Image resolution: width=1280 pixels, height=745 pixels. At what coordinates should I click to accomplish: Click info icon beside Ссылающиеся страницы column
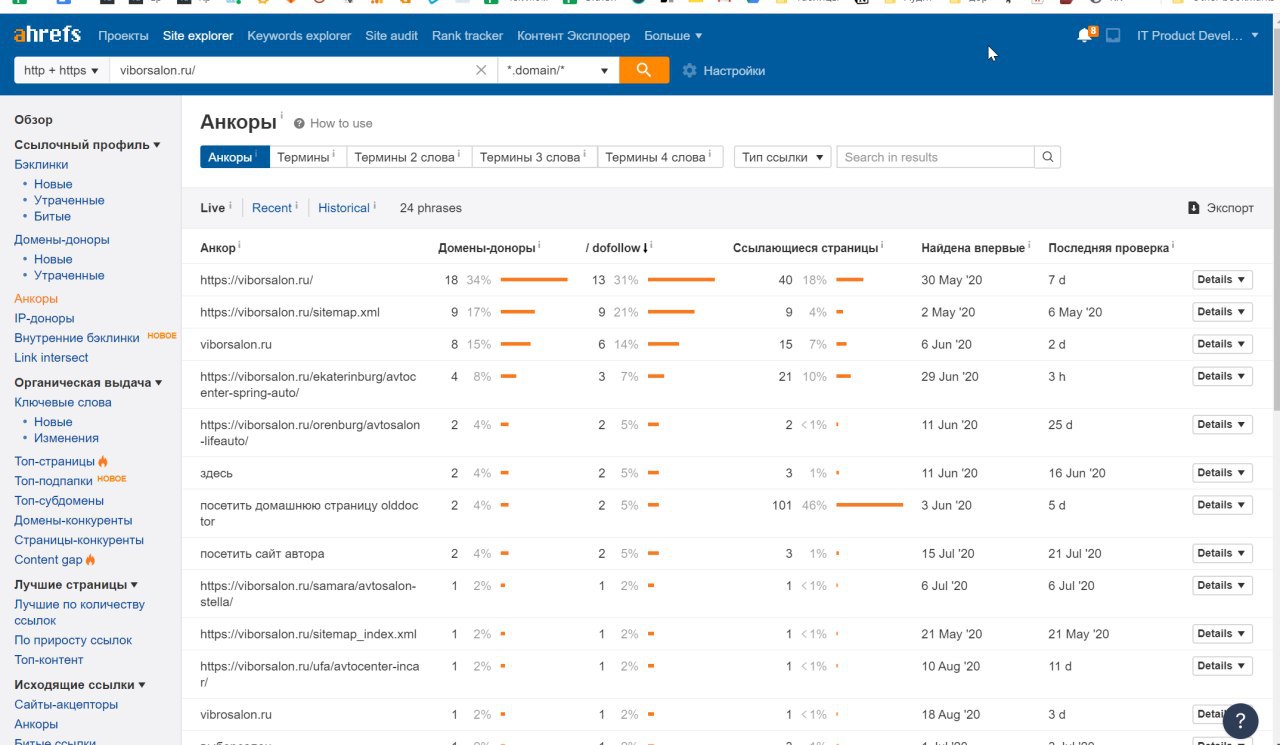882,245
